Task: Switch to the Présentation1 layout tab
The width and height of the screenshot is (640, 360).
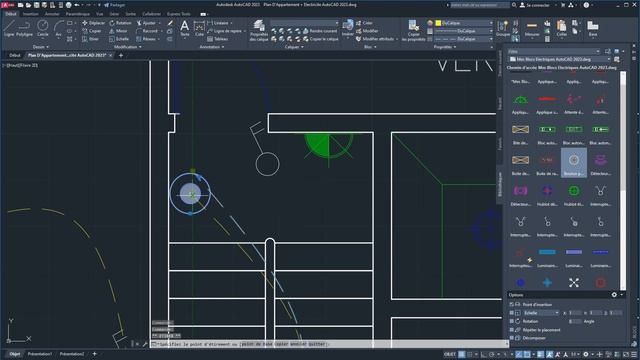Action: pyautogui.click(x=40, y=354)
